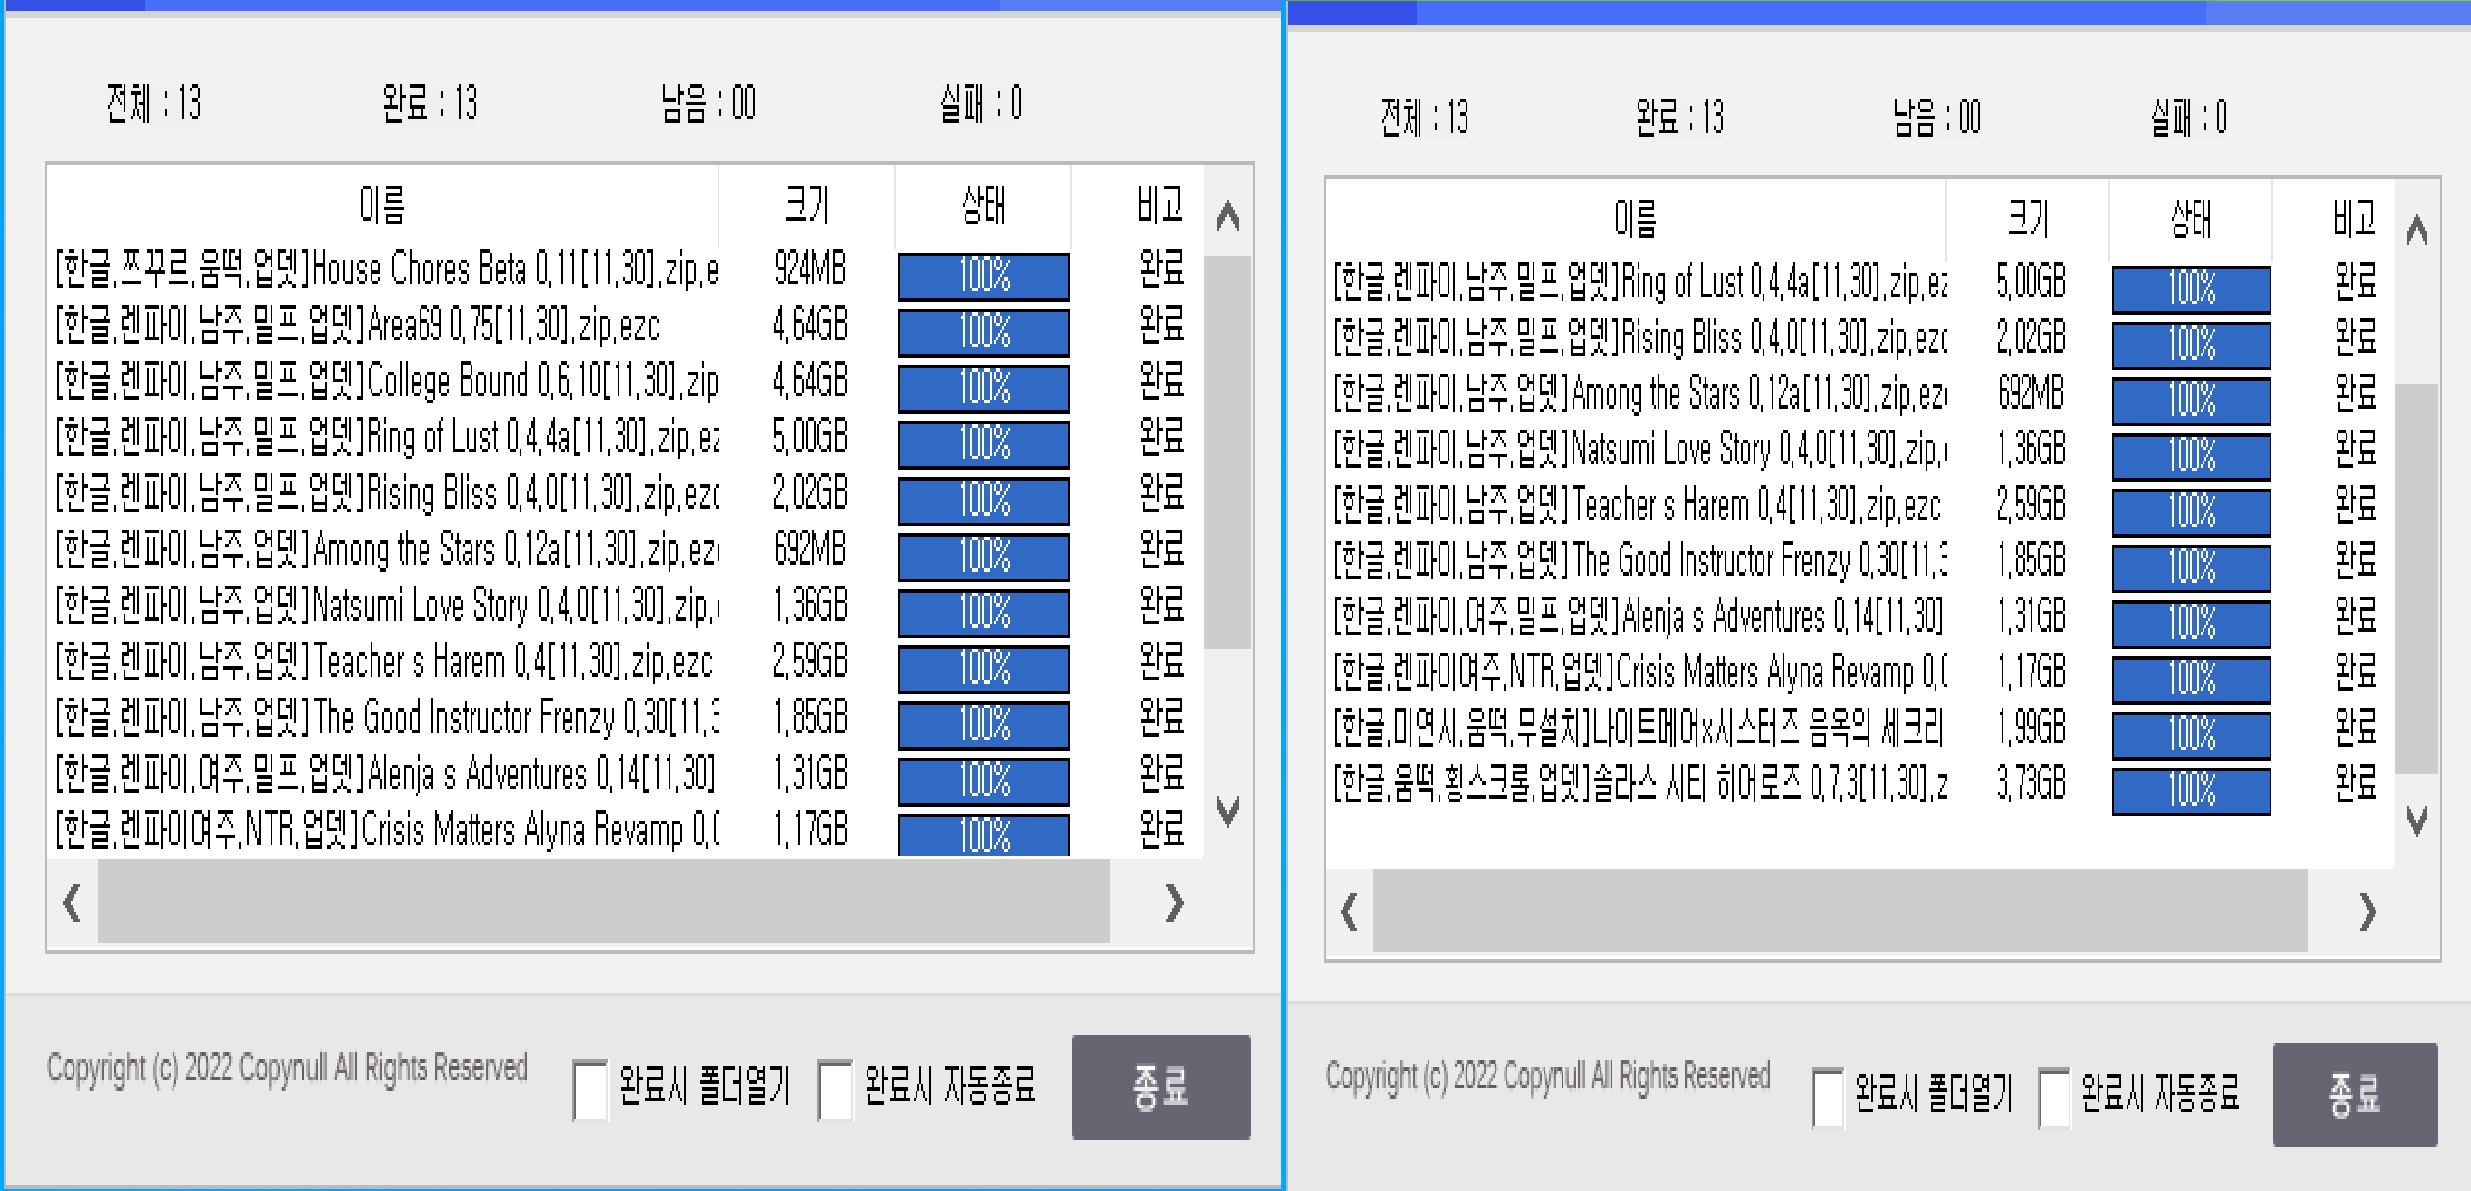Click scroll right arrow in right window
This screenshot has width=2471, height=1191.
coord(2367,911)
